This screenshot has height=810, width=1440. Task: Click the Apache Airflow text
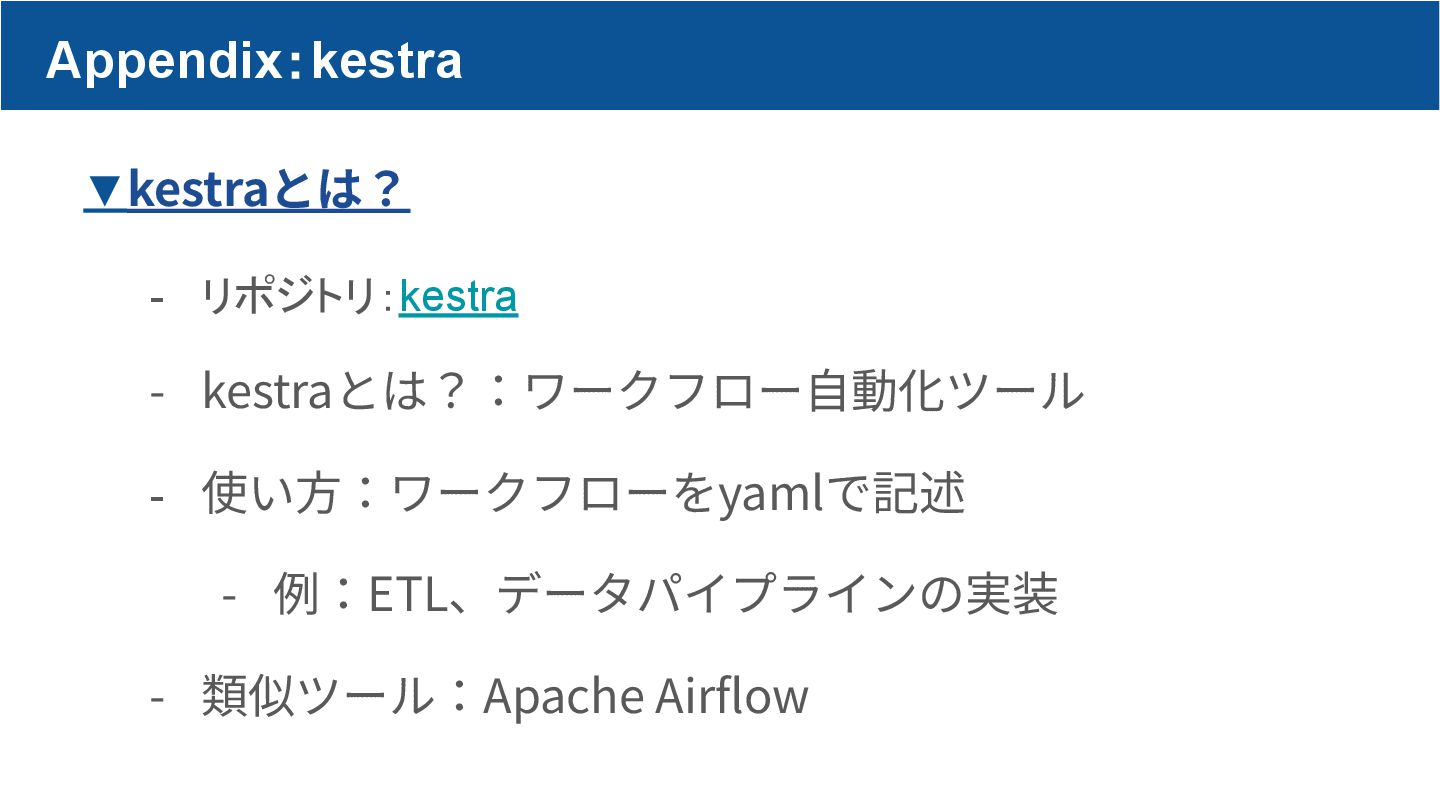(x=645, y=696)
